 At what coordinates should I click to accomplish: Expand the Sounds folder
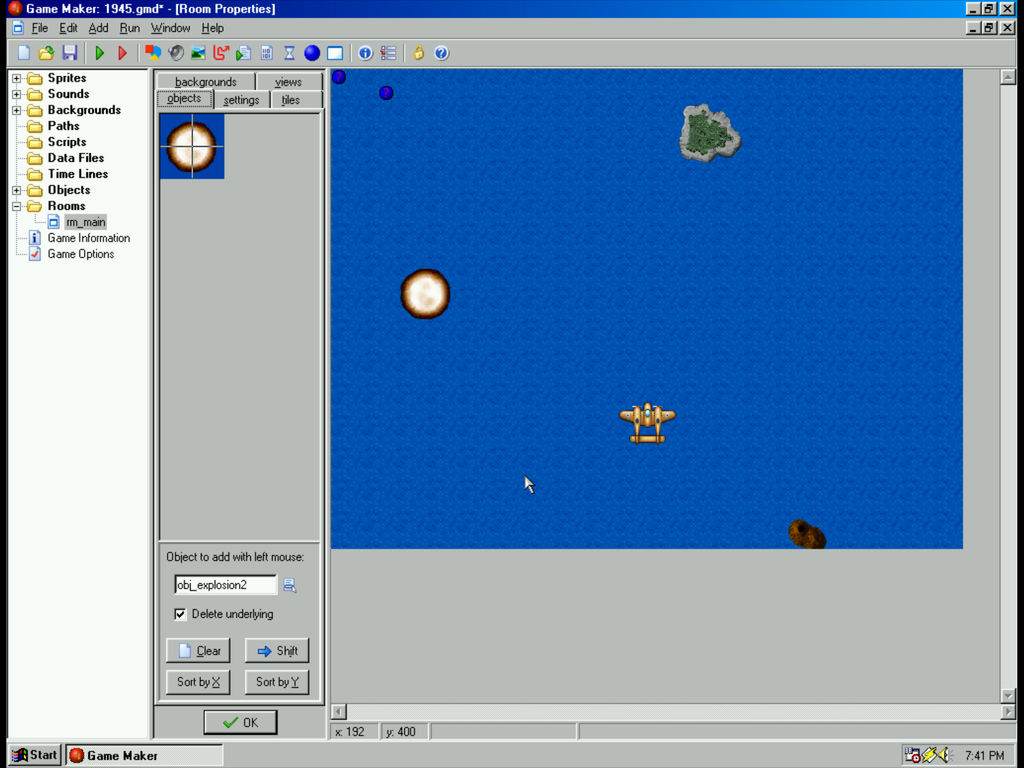16,94
